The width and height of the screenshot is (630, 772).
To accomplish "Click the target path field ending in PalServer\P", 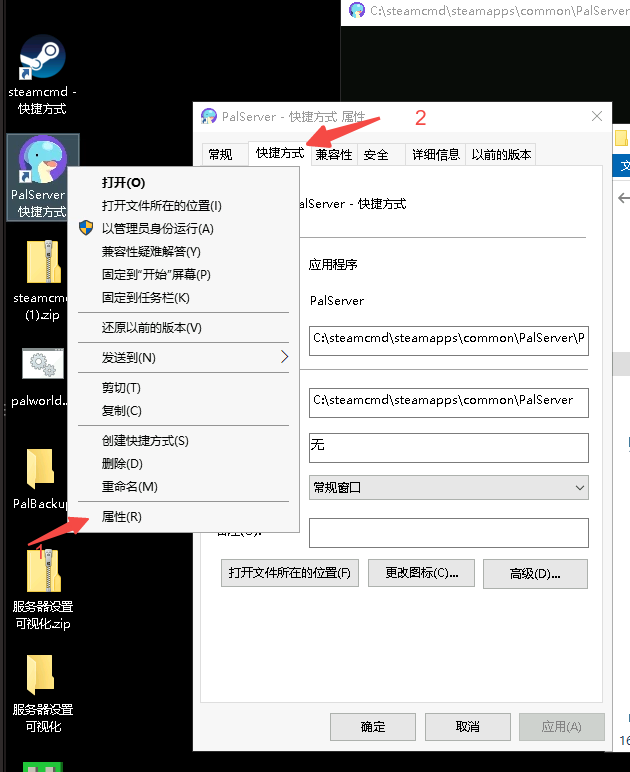I will point(448,340).
